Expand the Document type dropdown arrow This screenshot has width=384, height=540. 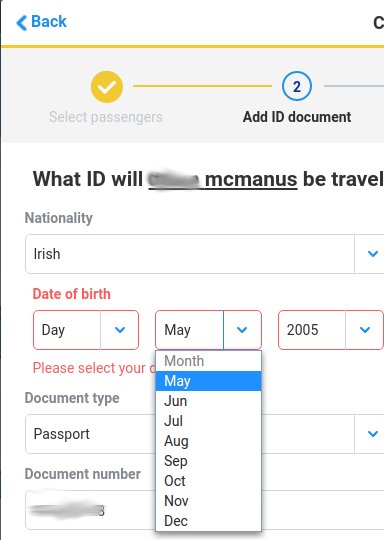coord(373,434)
